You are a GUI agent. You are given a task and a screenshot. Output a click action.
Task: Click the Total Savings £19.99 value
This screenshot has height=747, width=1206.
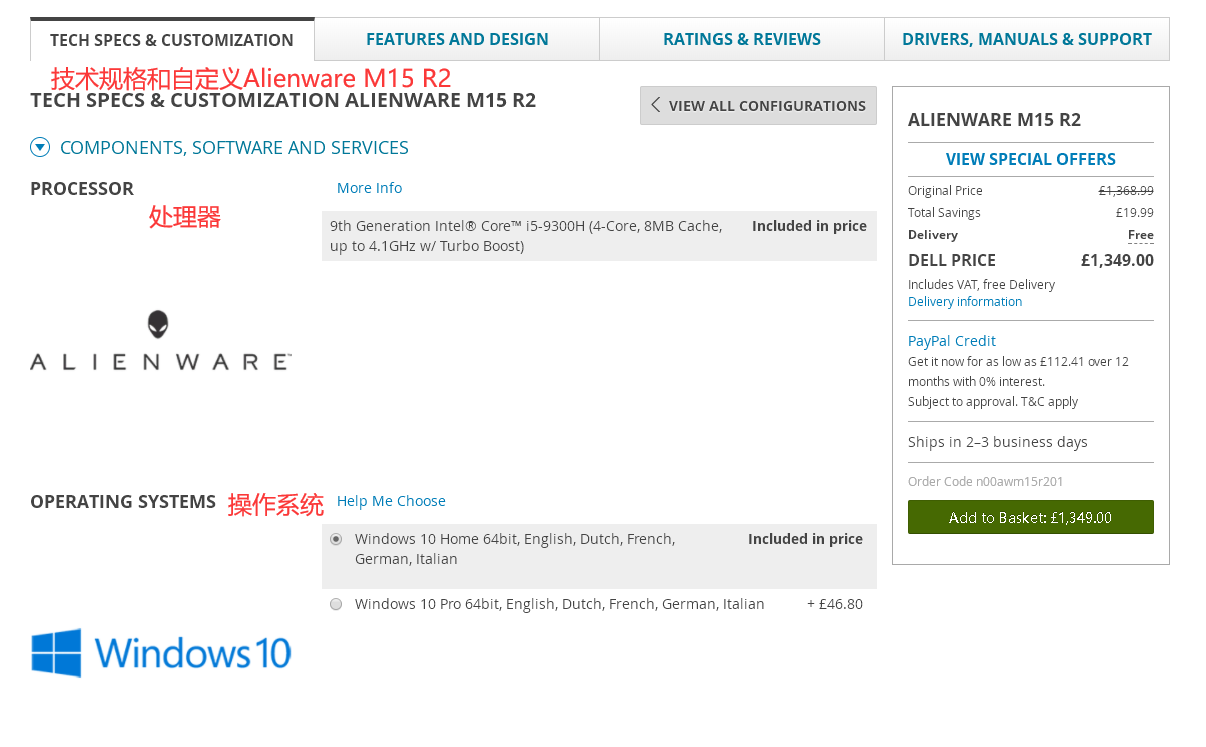[x=1135, y=213]
